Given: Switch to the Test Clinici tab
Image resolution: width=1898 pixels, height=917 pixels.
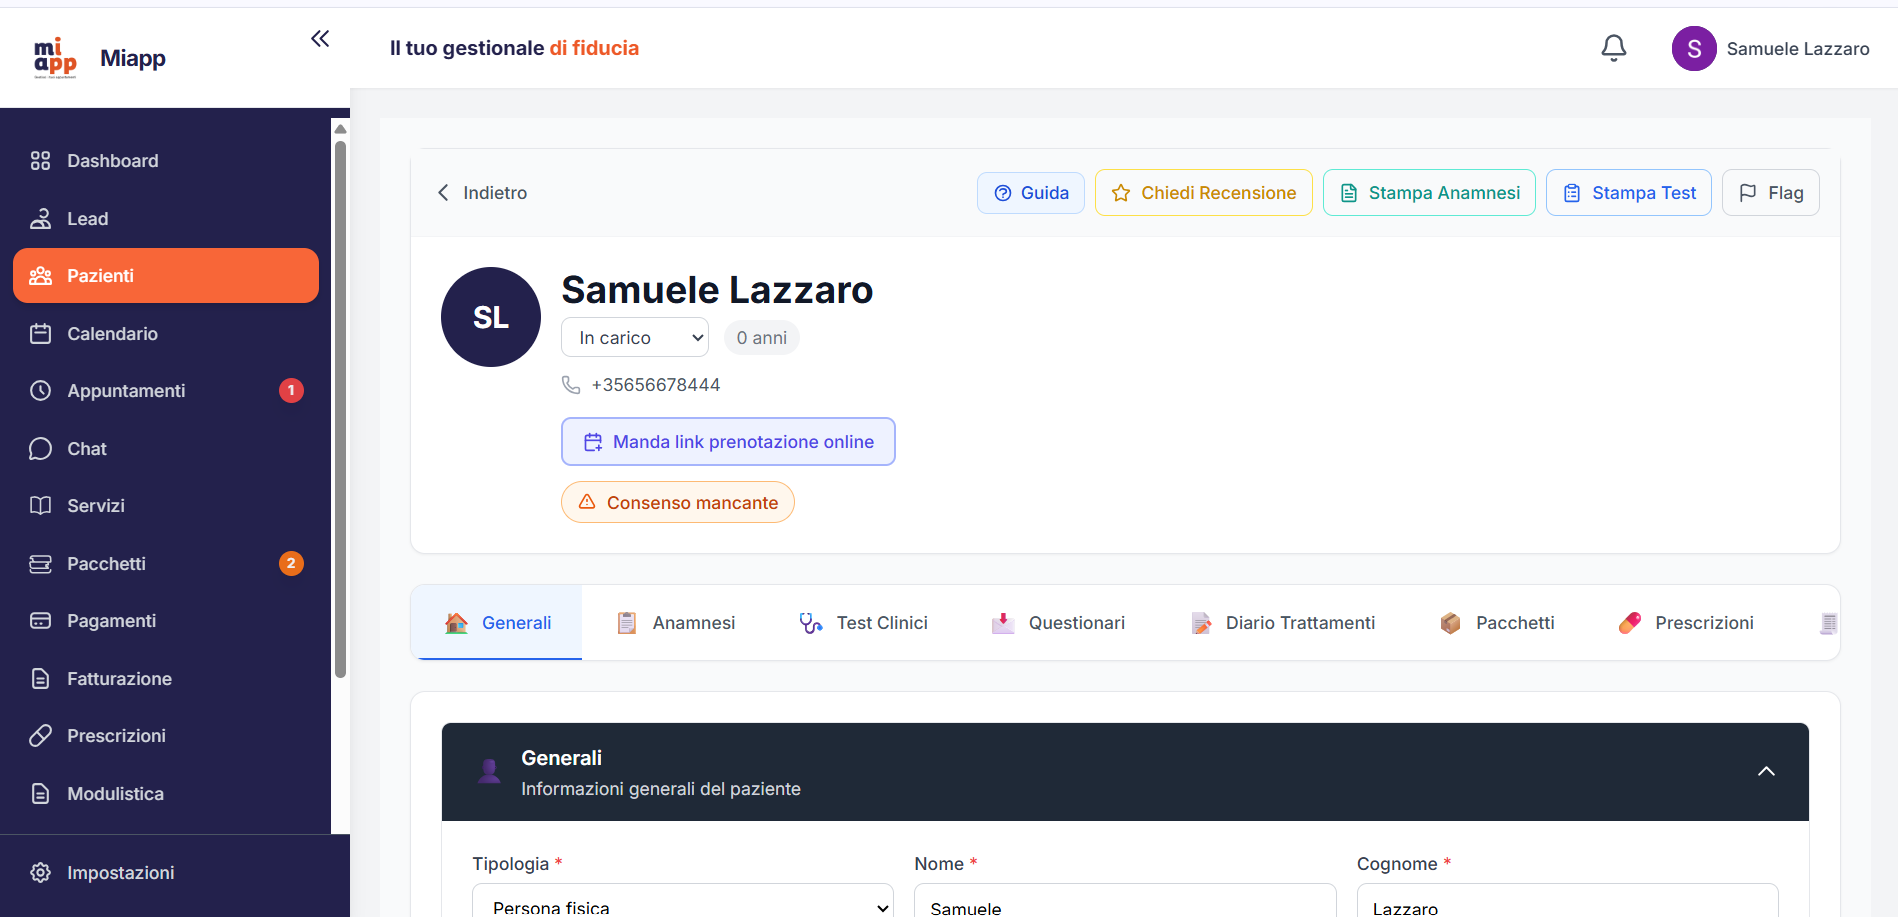Looking at the screenshot, I should [881, 622].
